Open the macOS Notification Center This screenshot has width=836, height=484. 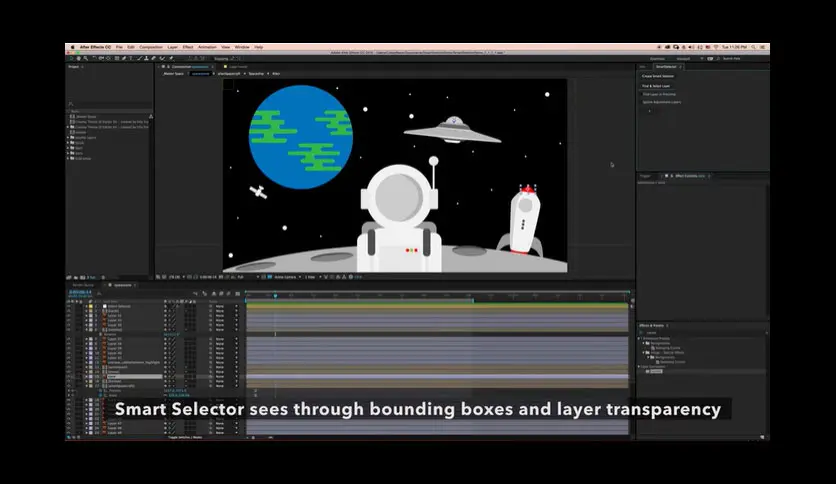tap(762, 47)
